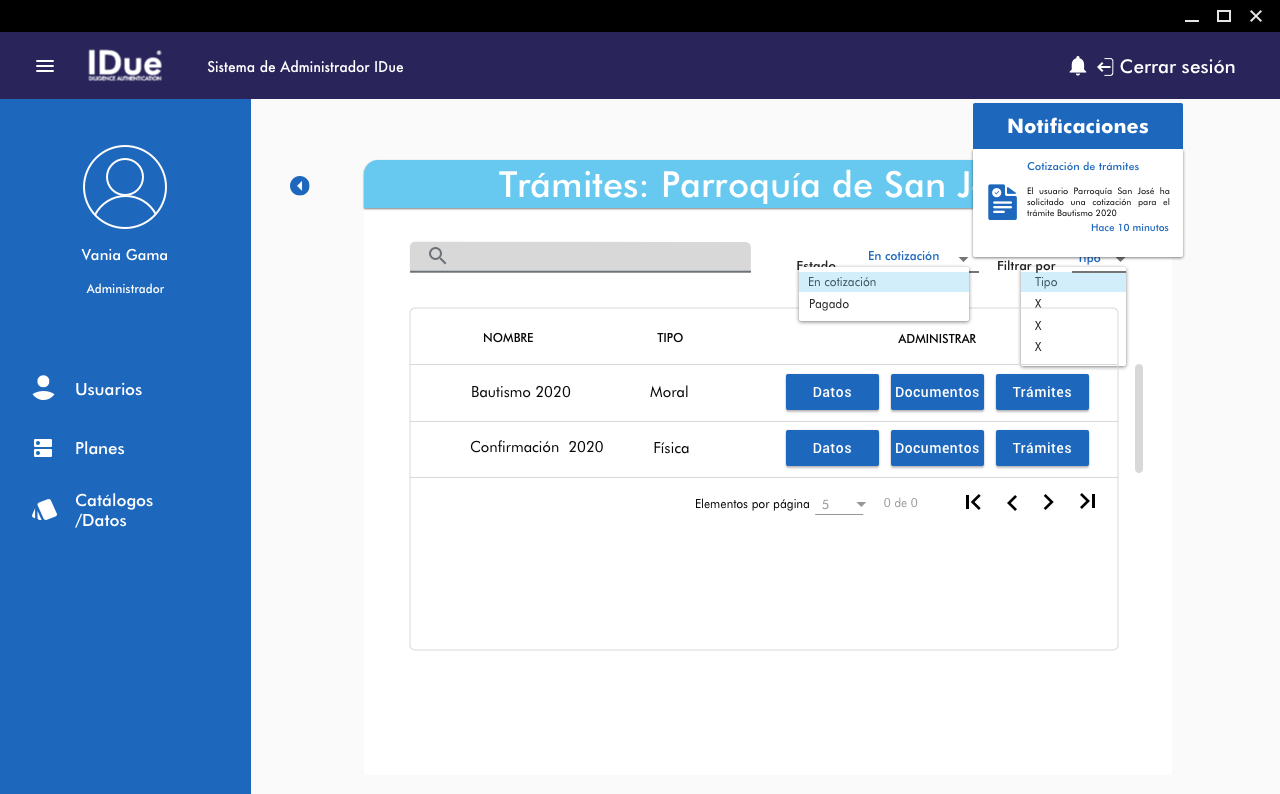Collapse sidebar with the left arrow icon
The height and width of the screenshot is (794, 1280).
pos(300,186)
